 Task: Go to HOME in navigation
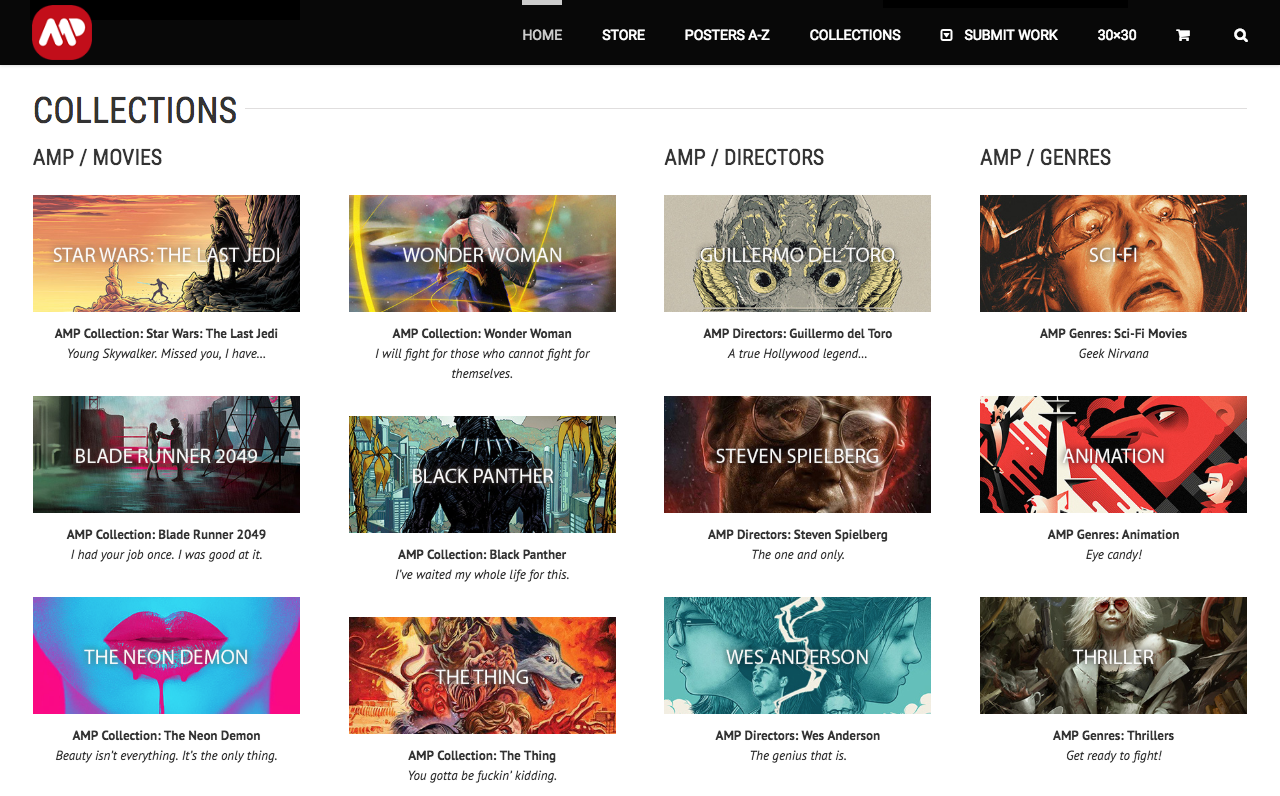point(542,35)
